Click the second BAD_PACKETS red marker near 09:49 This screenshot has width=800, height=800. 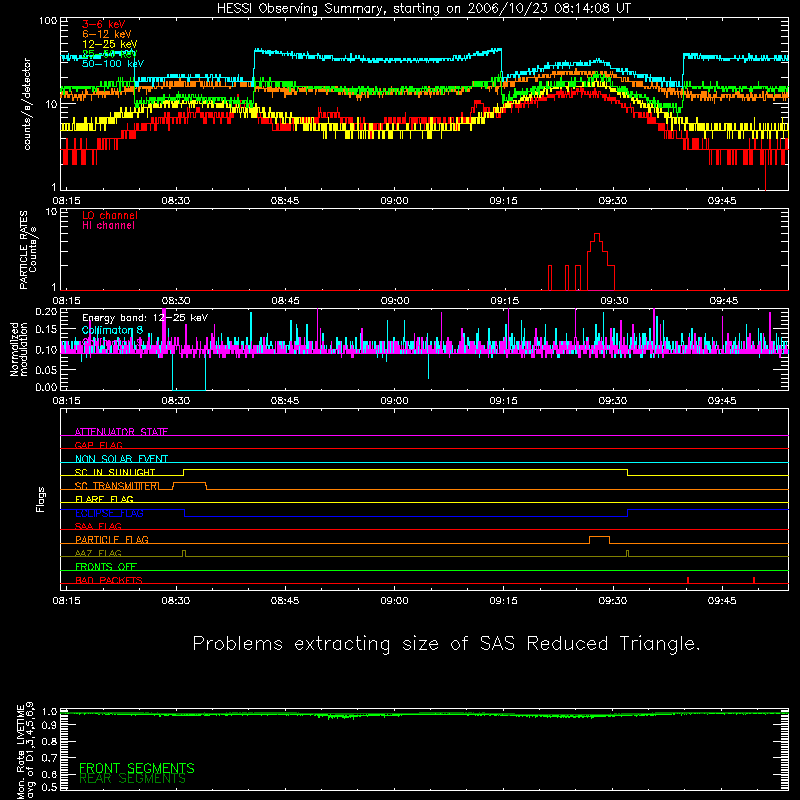pyautogui.click(x=754, y=580)
